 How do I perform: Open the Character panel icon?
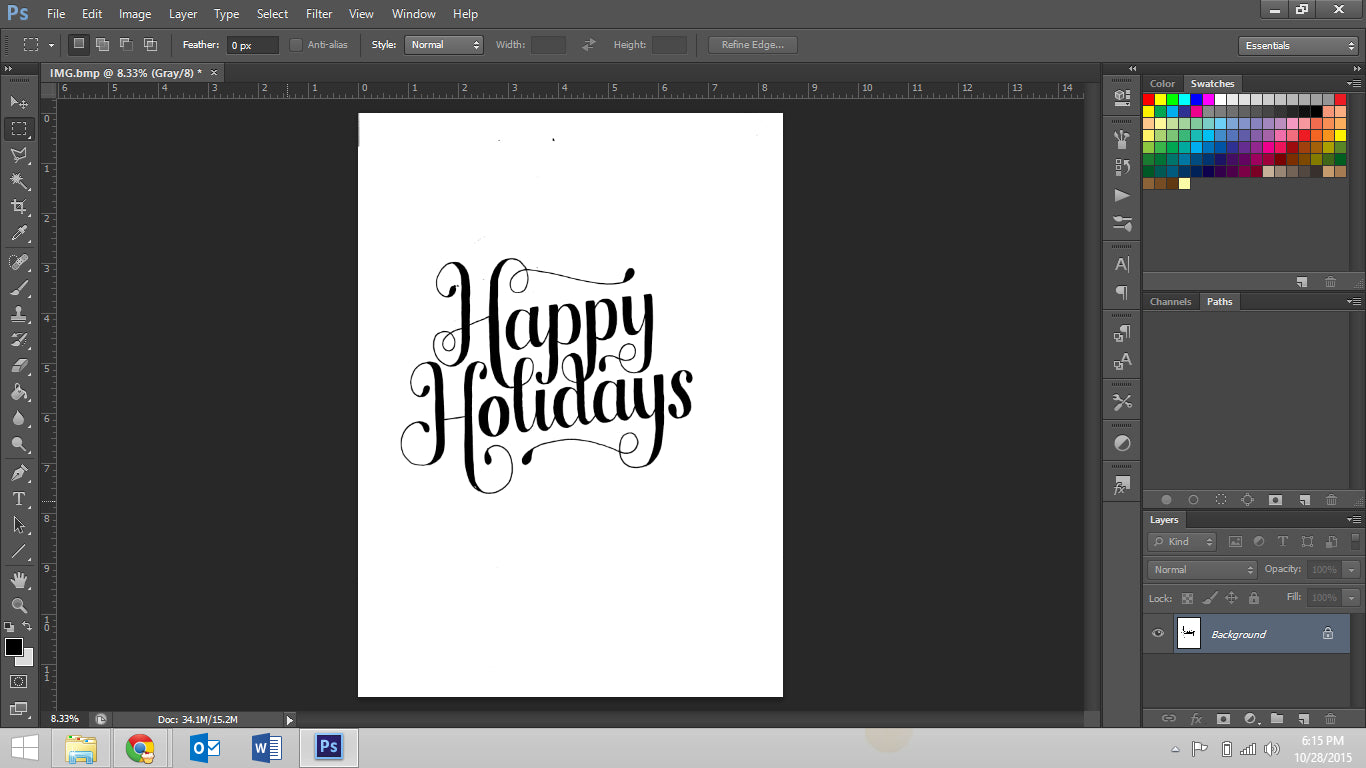1122,265
